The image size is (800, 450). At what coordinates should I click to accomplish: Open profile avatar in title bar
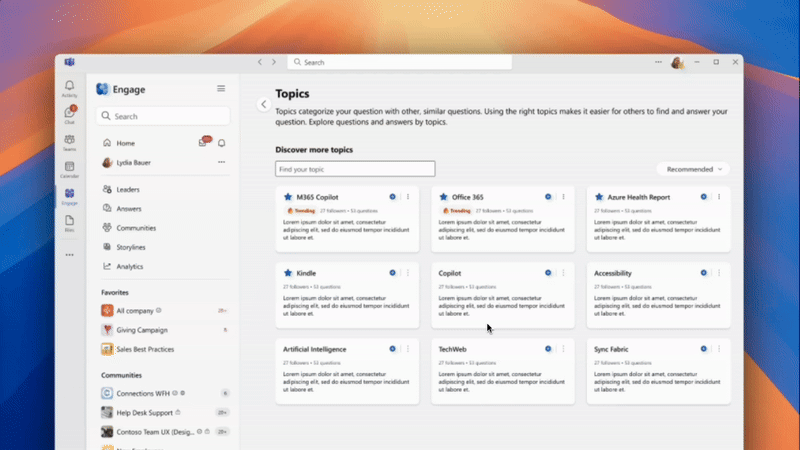point(677,62)
